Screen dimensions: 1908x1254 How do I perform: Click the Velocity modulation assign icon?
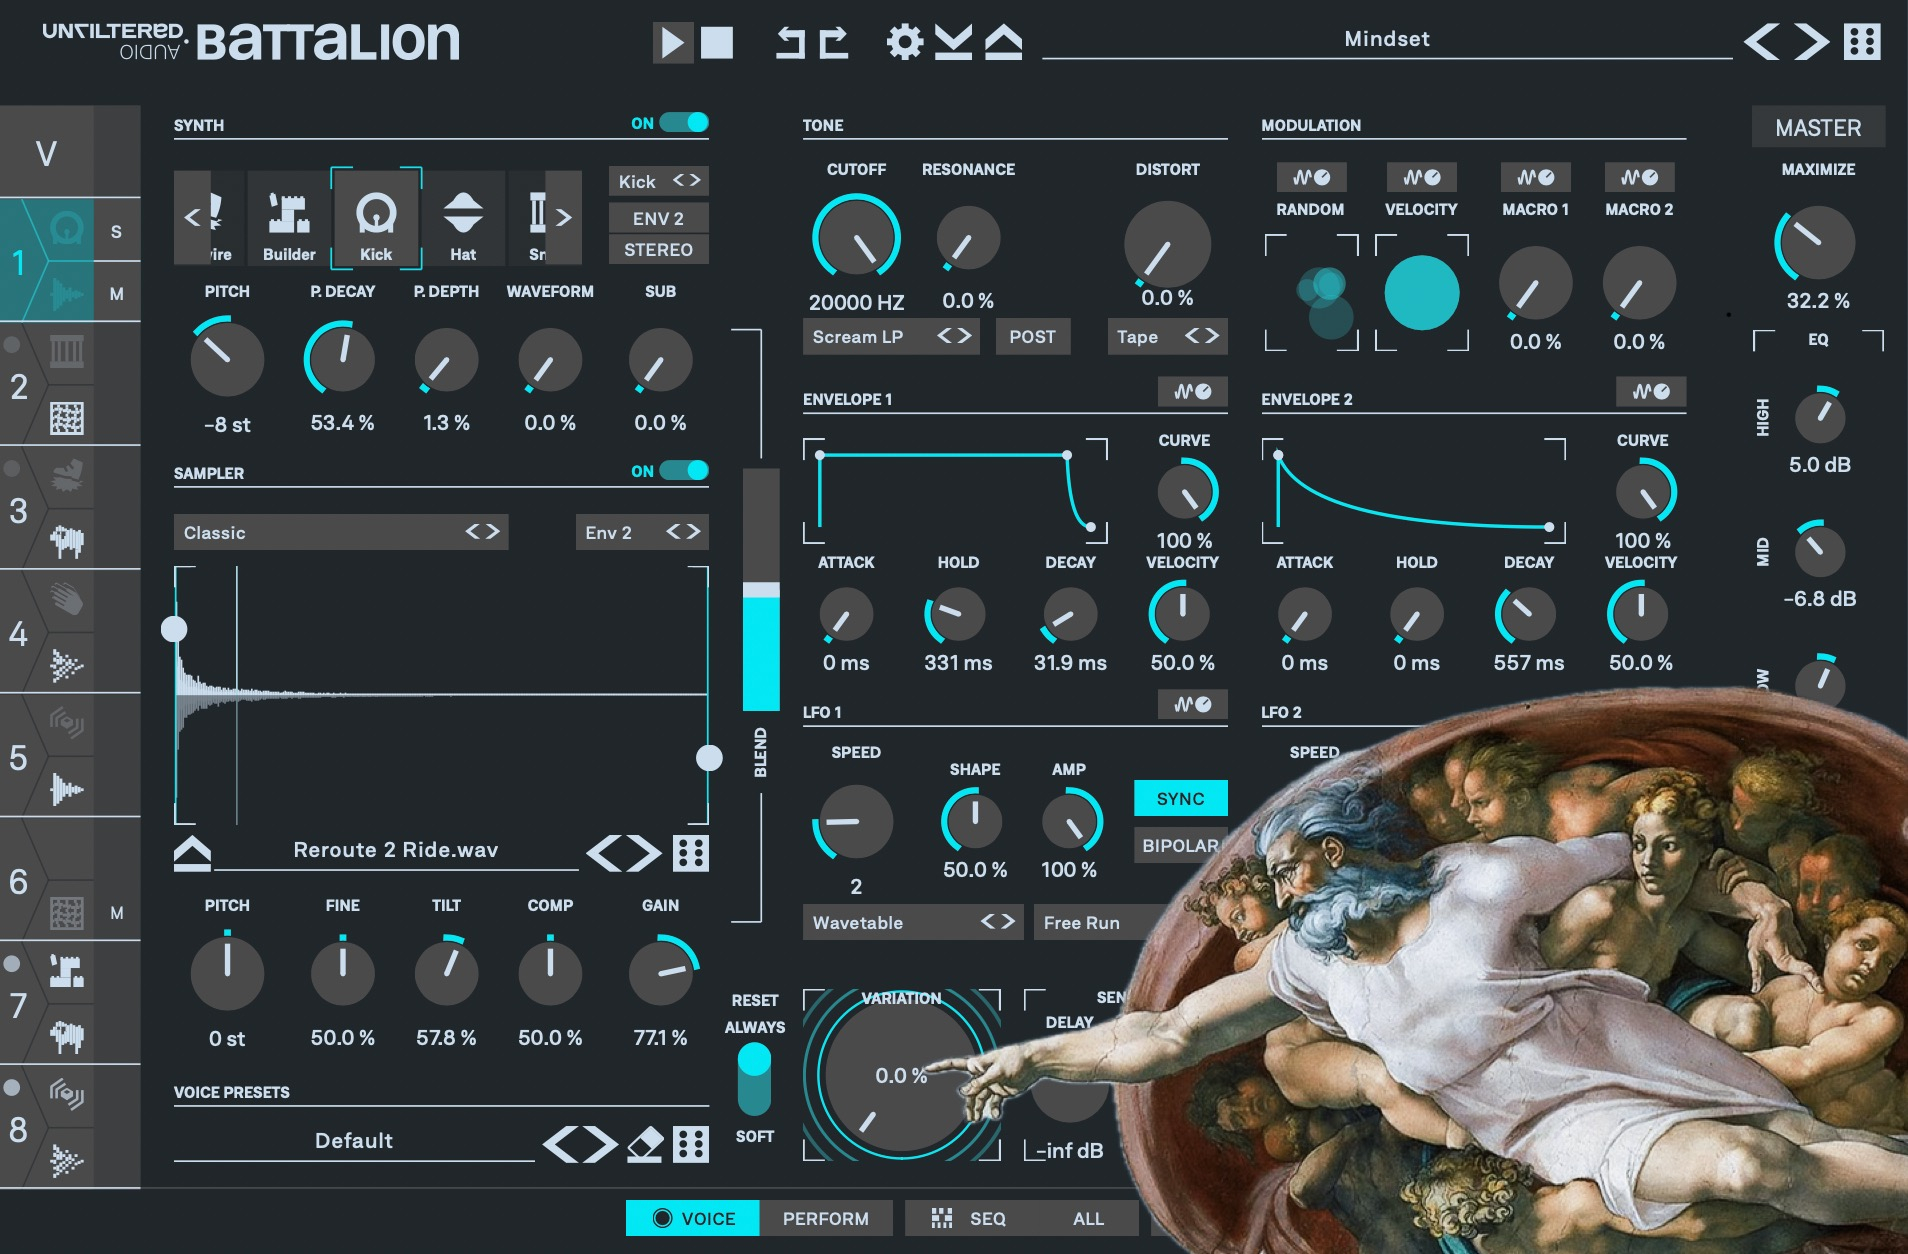pos(1421,177)
